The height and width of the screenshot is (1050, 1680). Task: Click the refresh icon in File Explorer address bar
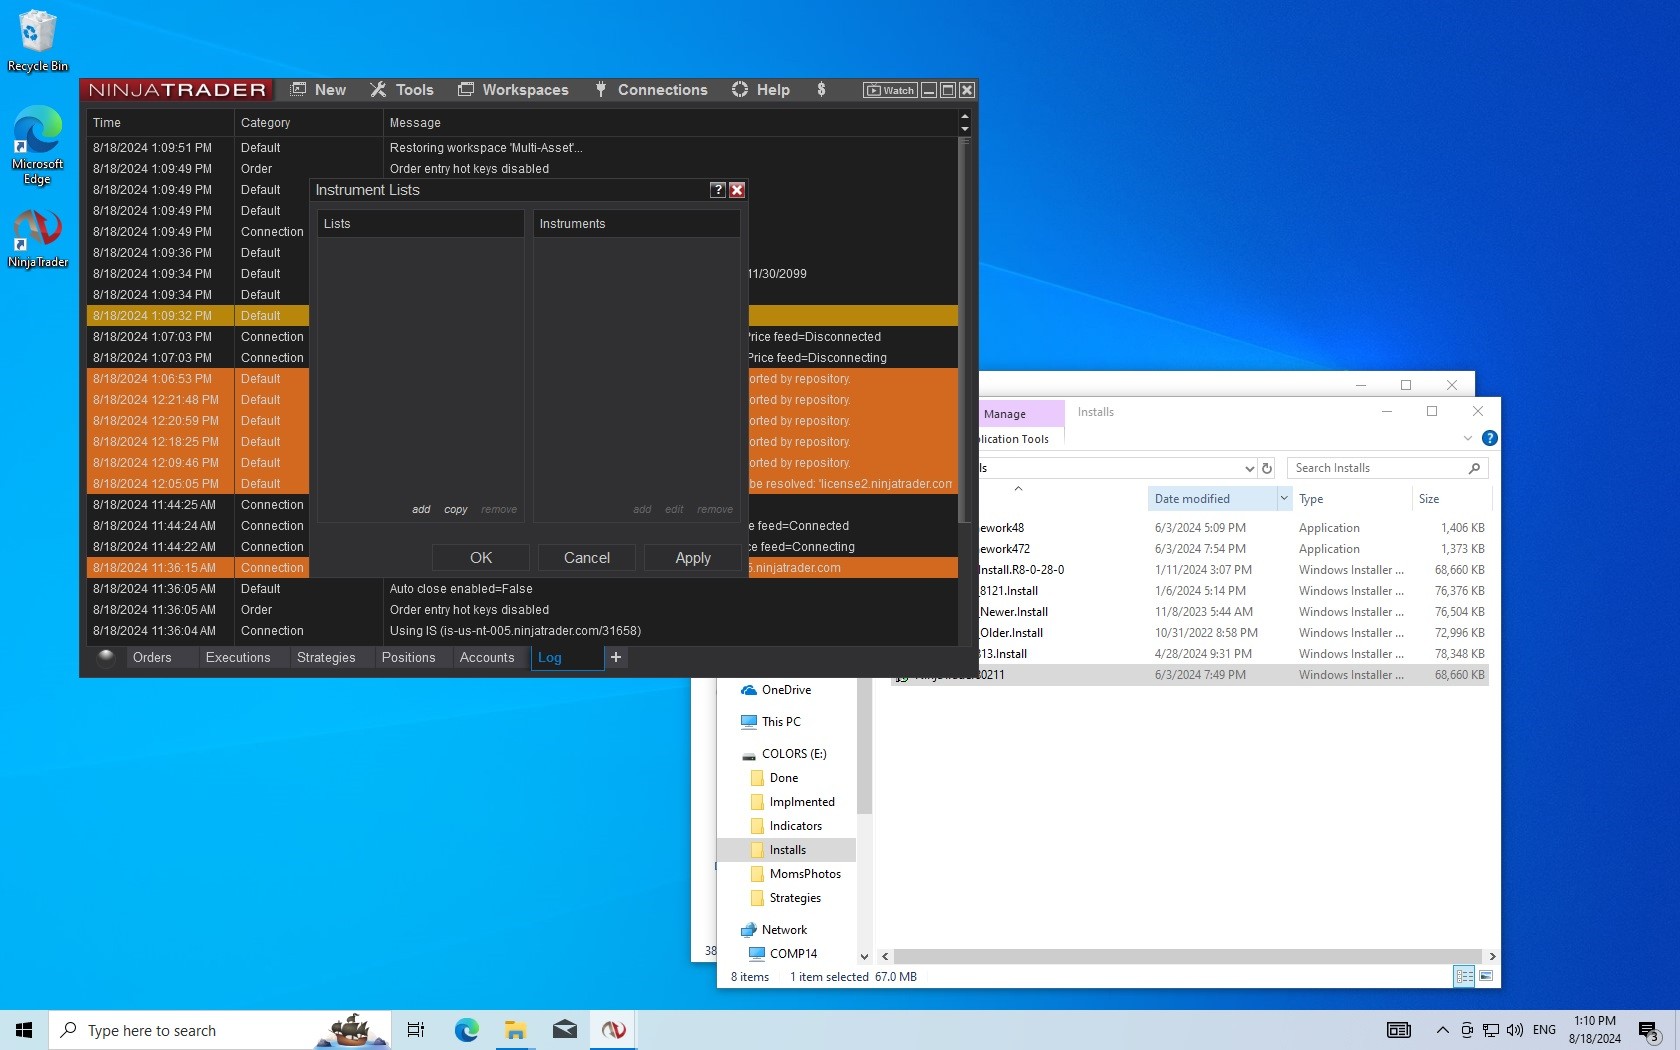(1267, 468)
